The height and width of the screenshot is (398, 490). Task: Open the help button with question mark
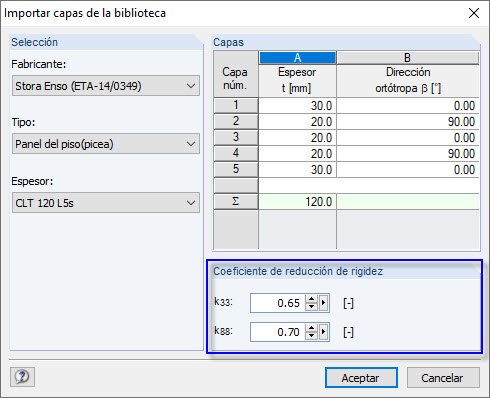click(22, 377)
